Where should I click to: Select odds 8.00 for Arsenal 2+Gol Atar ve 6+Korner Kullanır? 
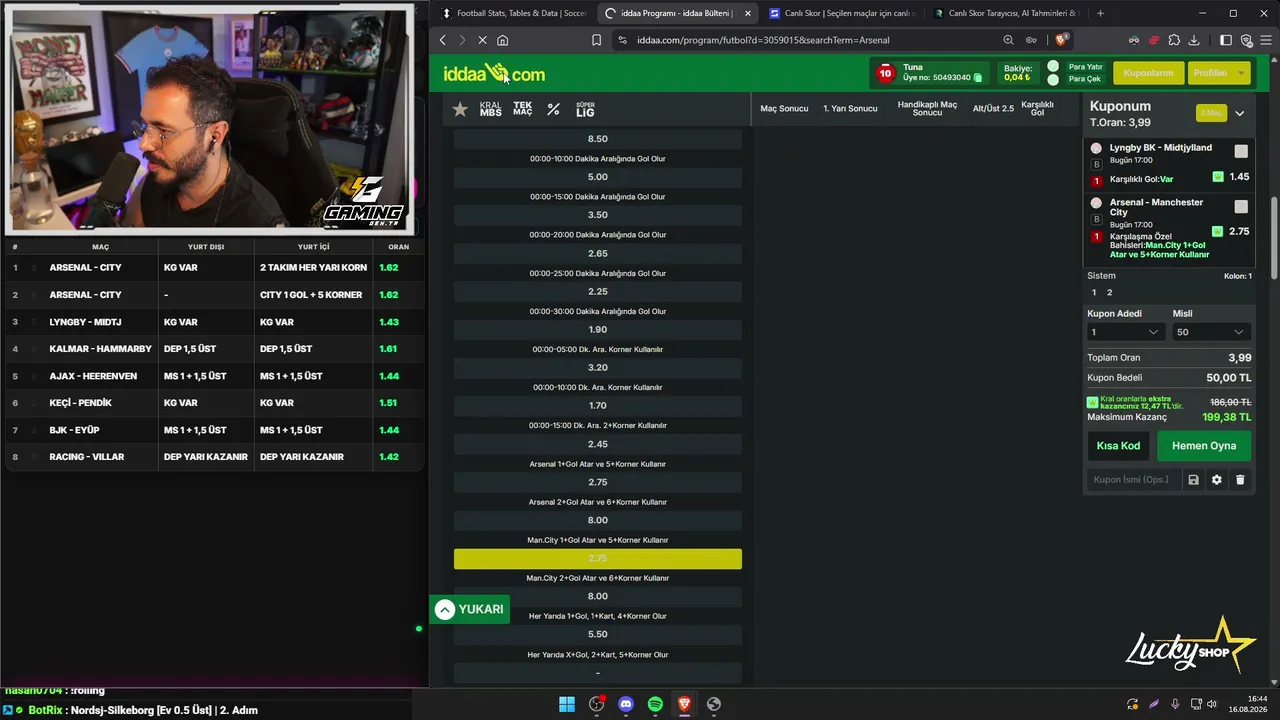[x=598, y=520]
